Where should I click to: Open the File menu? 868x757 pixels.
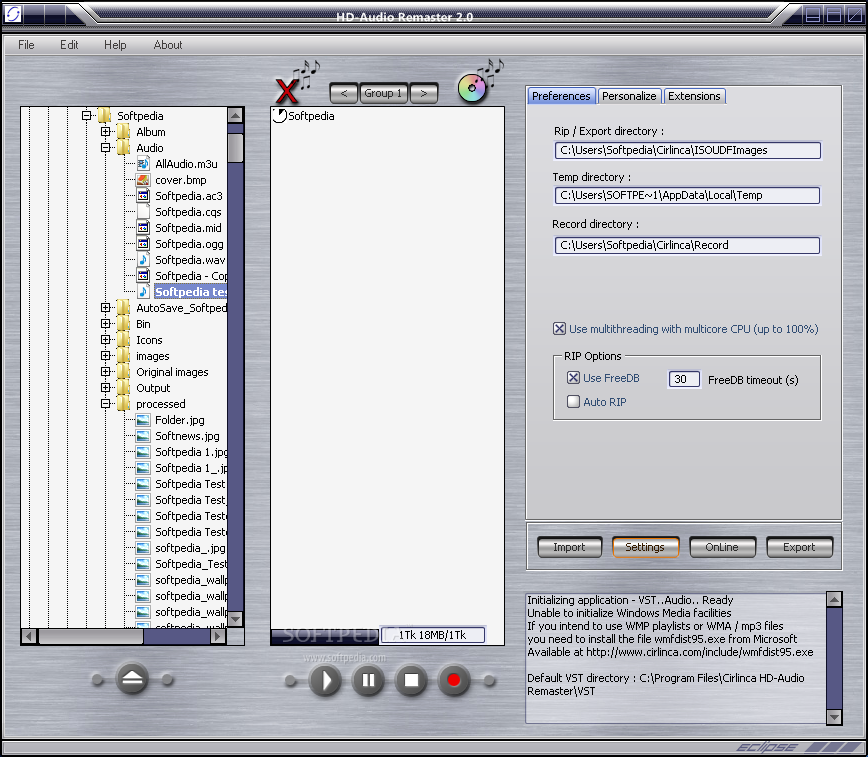pos(26,45)
